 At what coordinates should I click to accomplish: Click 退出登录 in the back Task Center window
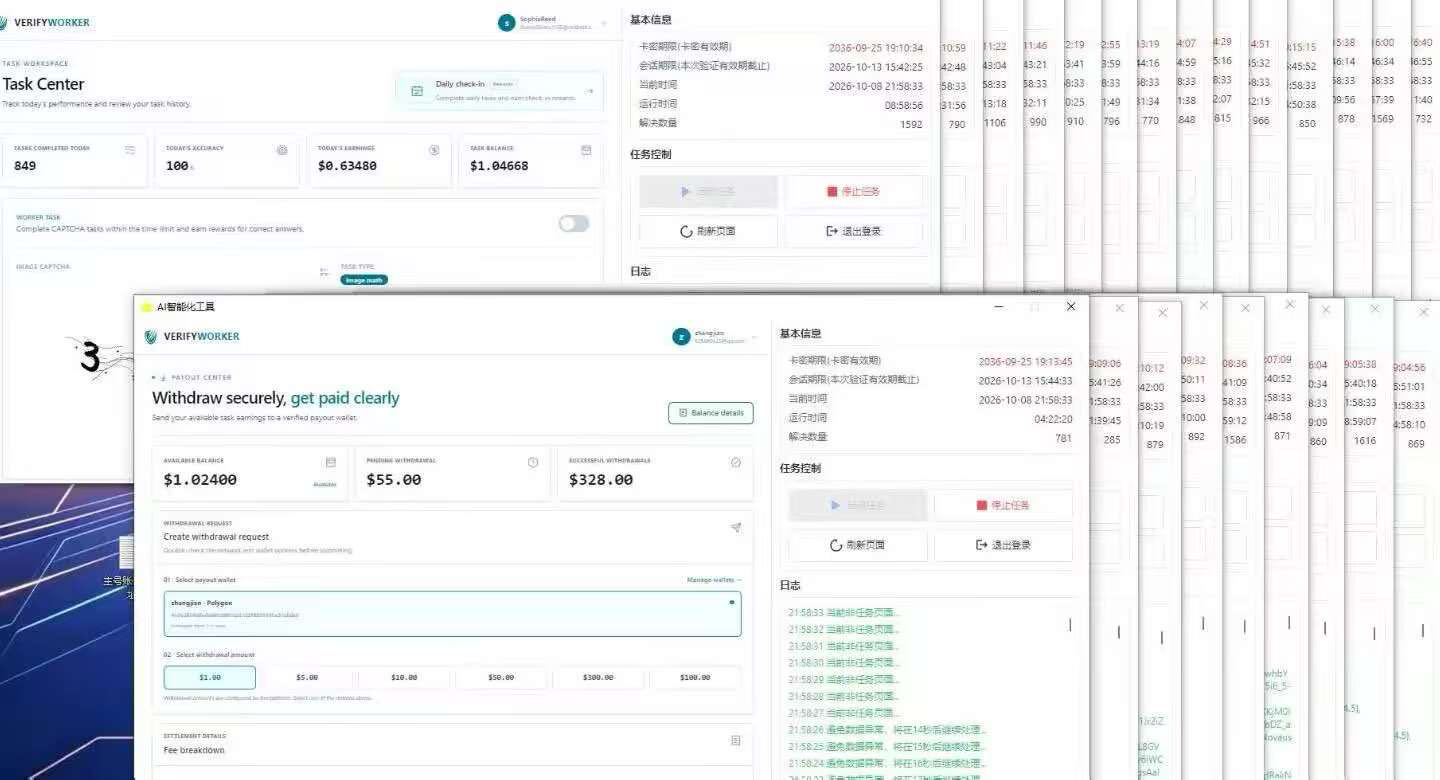pos(854,231)
